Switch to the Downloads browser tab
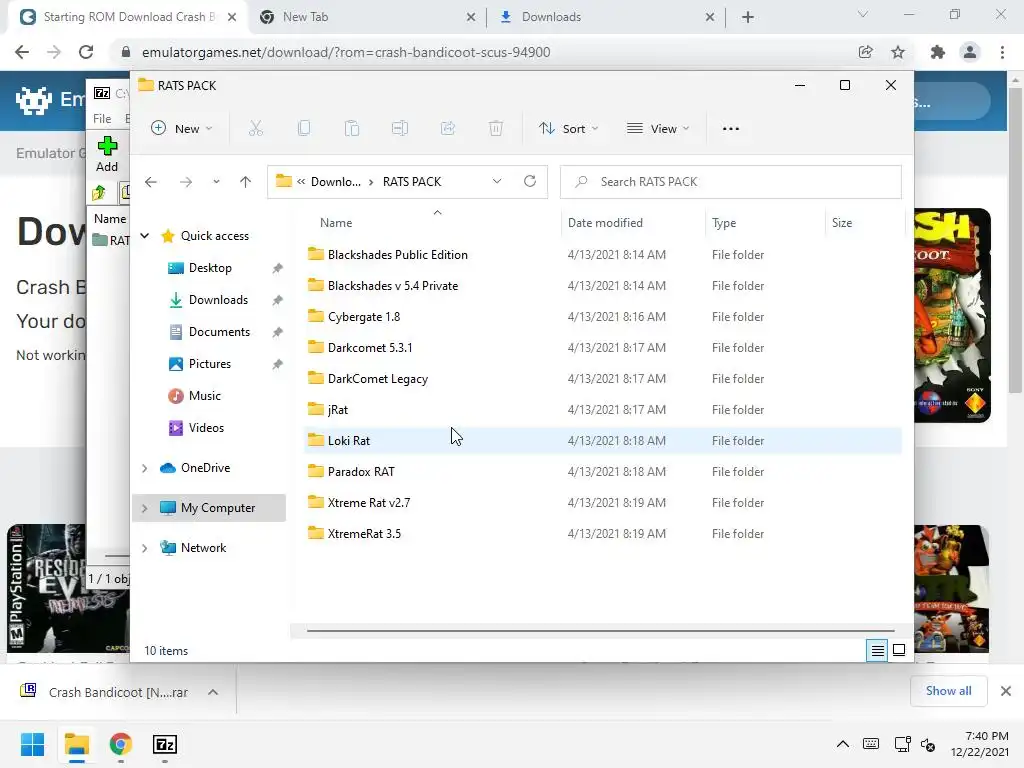 [607, 17]
